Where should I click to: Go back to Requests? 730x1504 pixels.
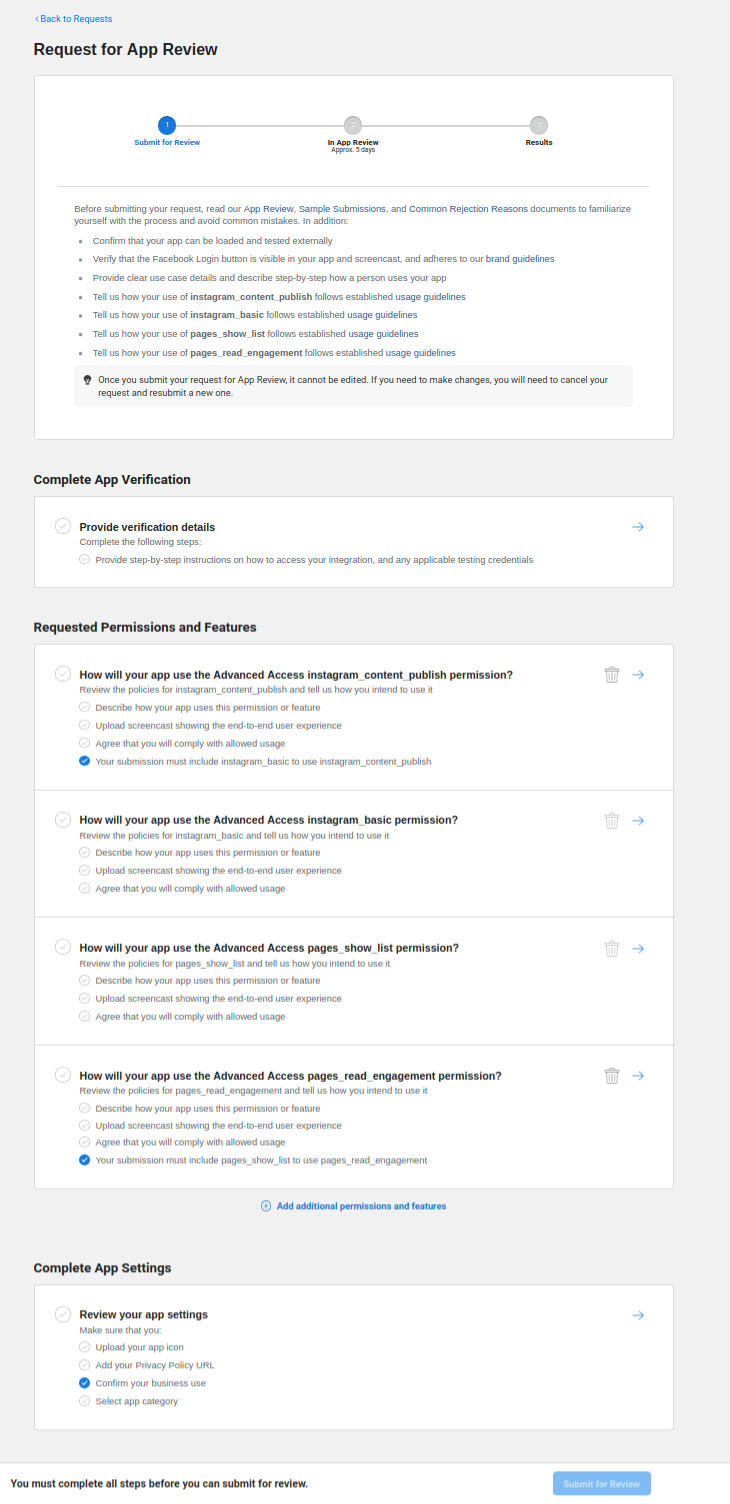[72, 18]
